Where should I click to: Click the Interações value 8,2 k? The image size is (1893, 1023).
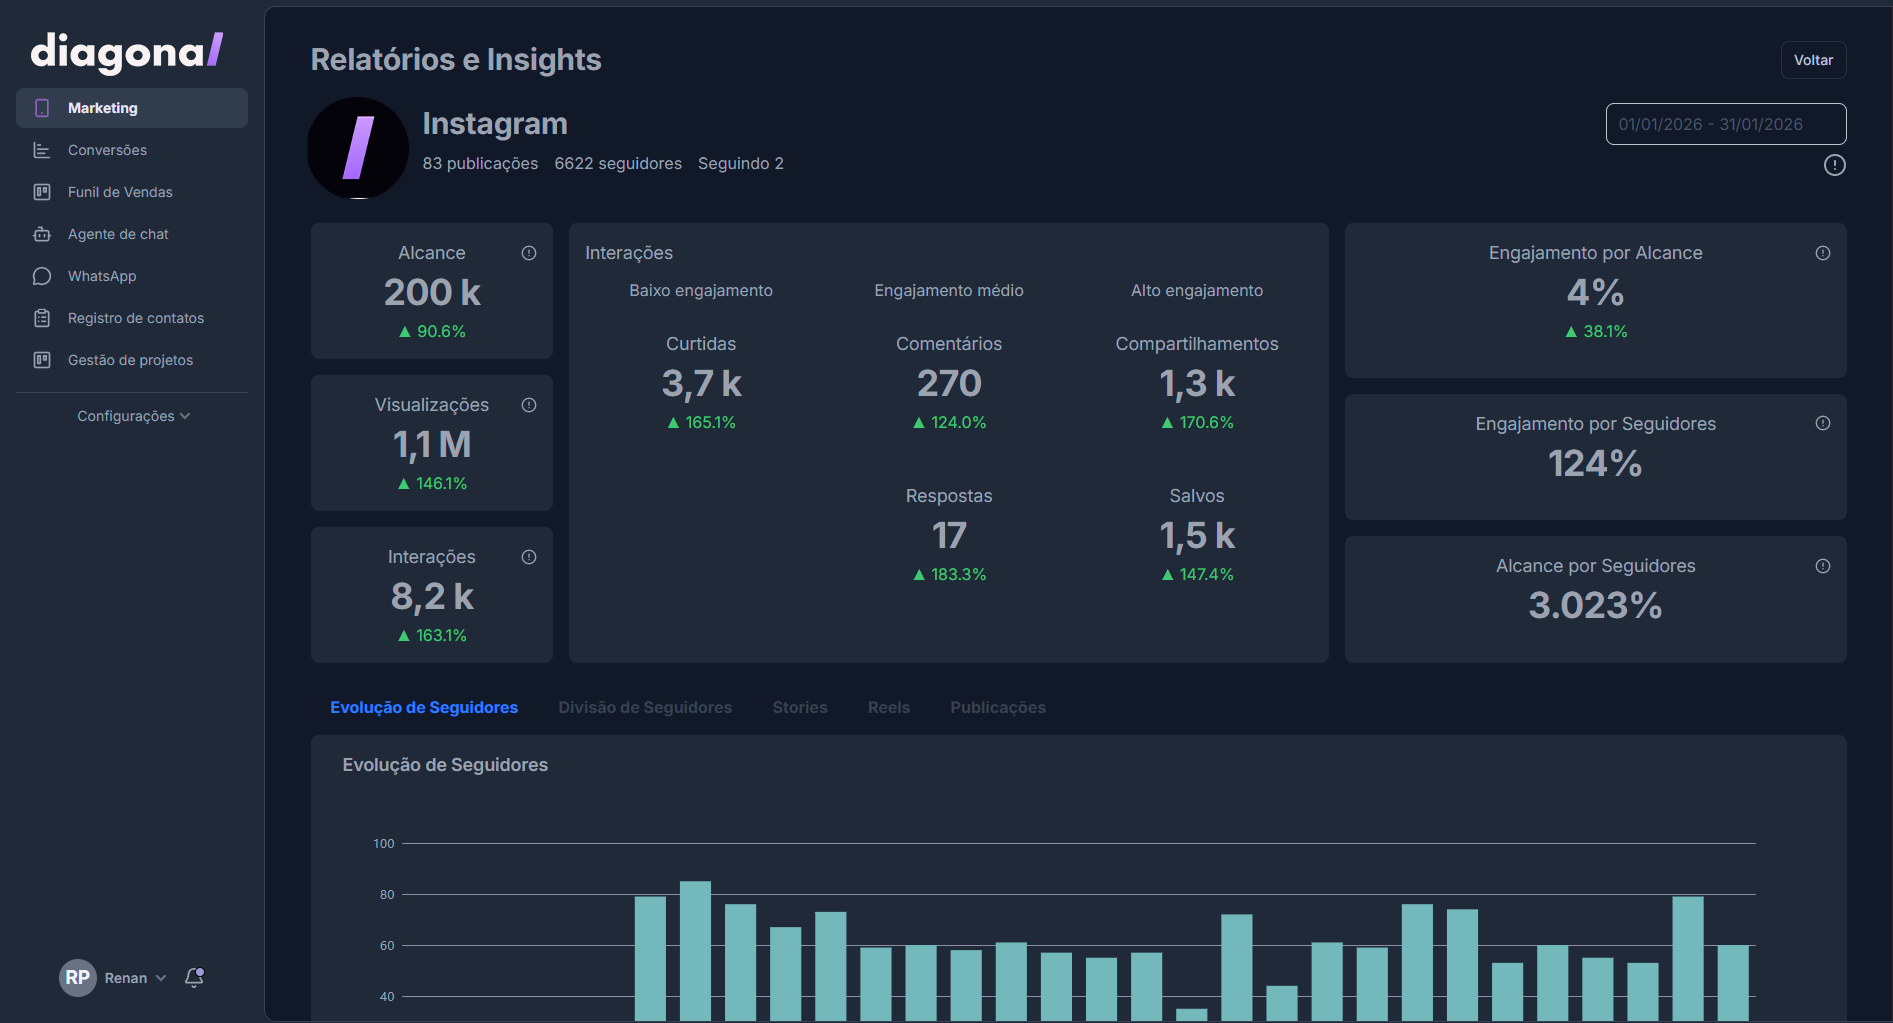432,596
